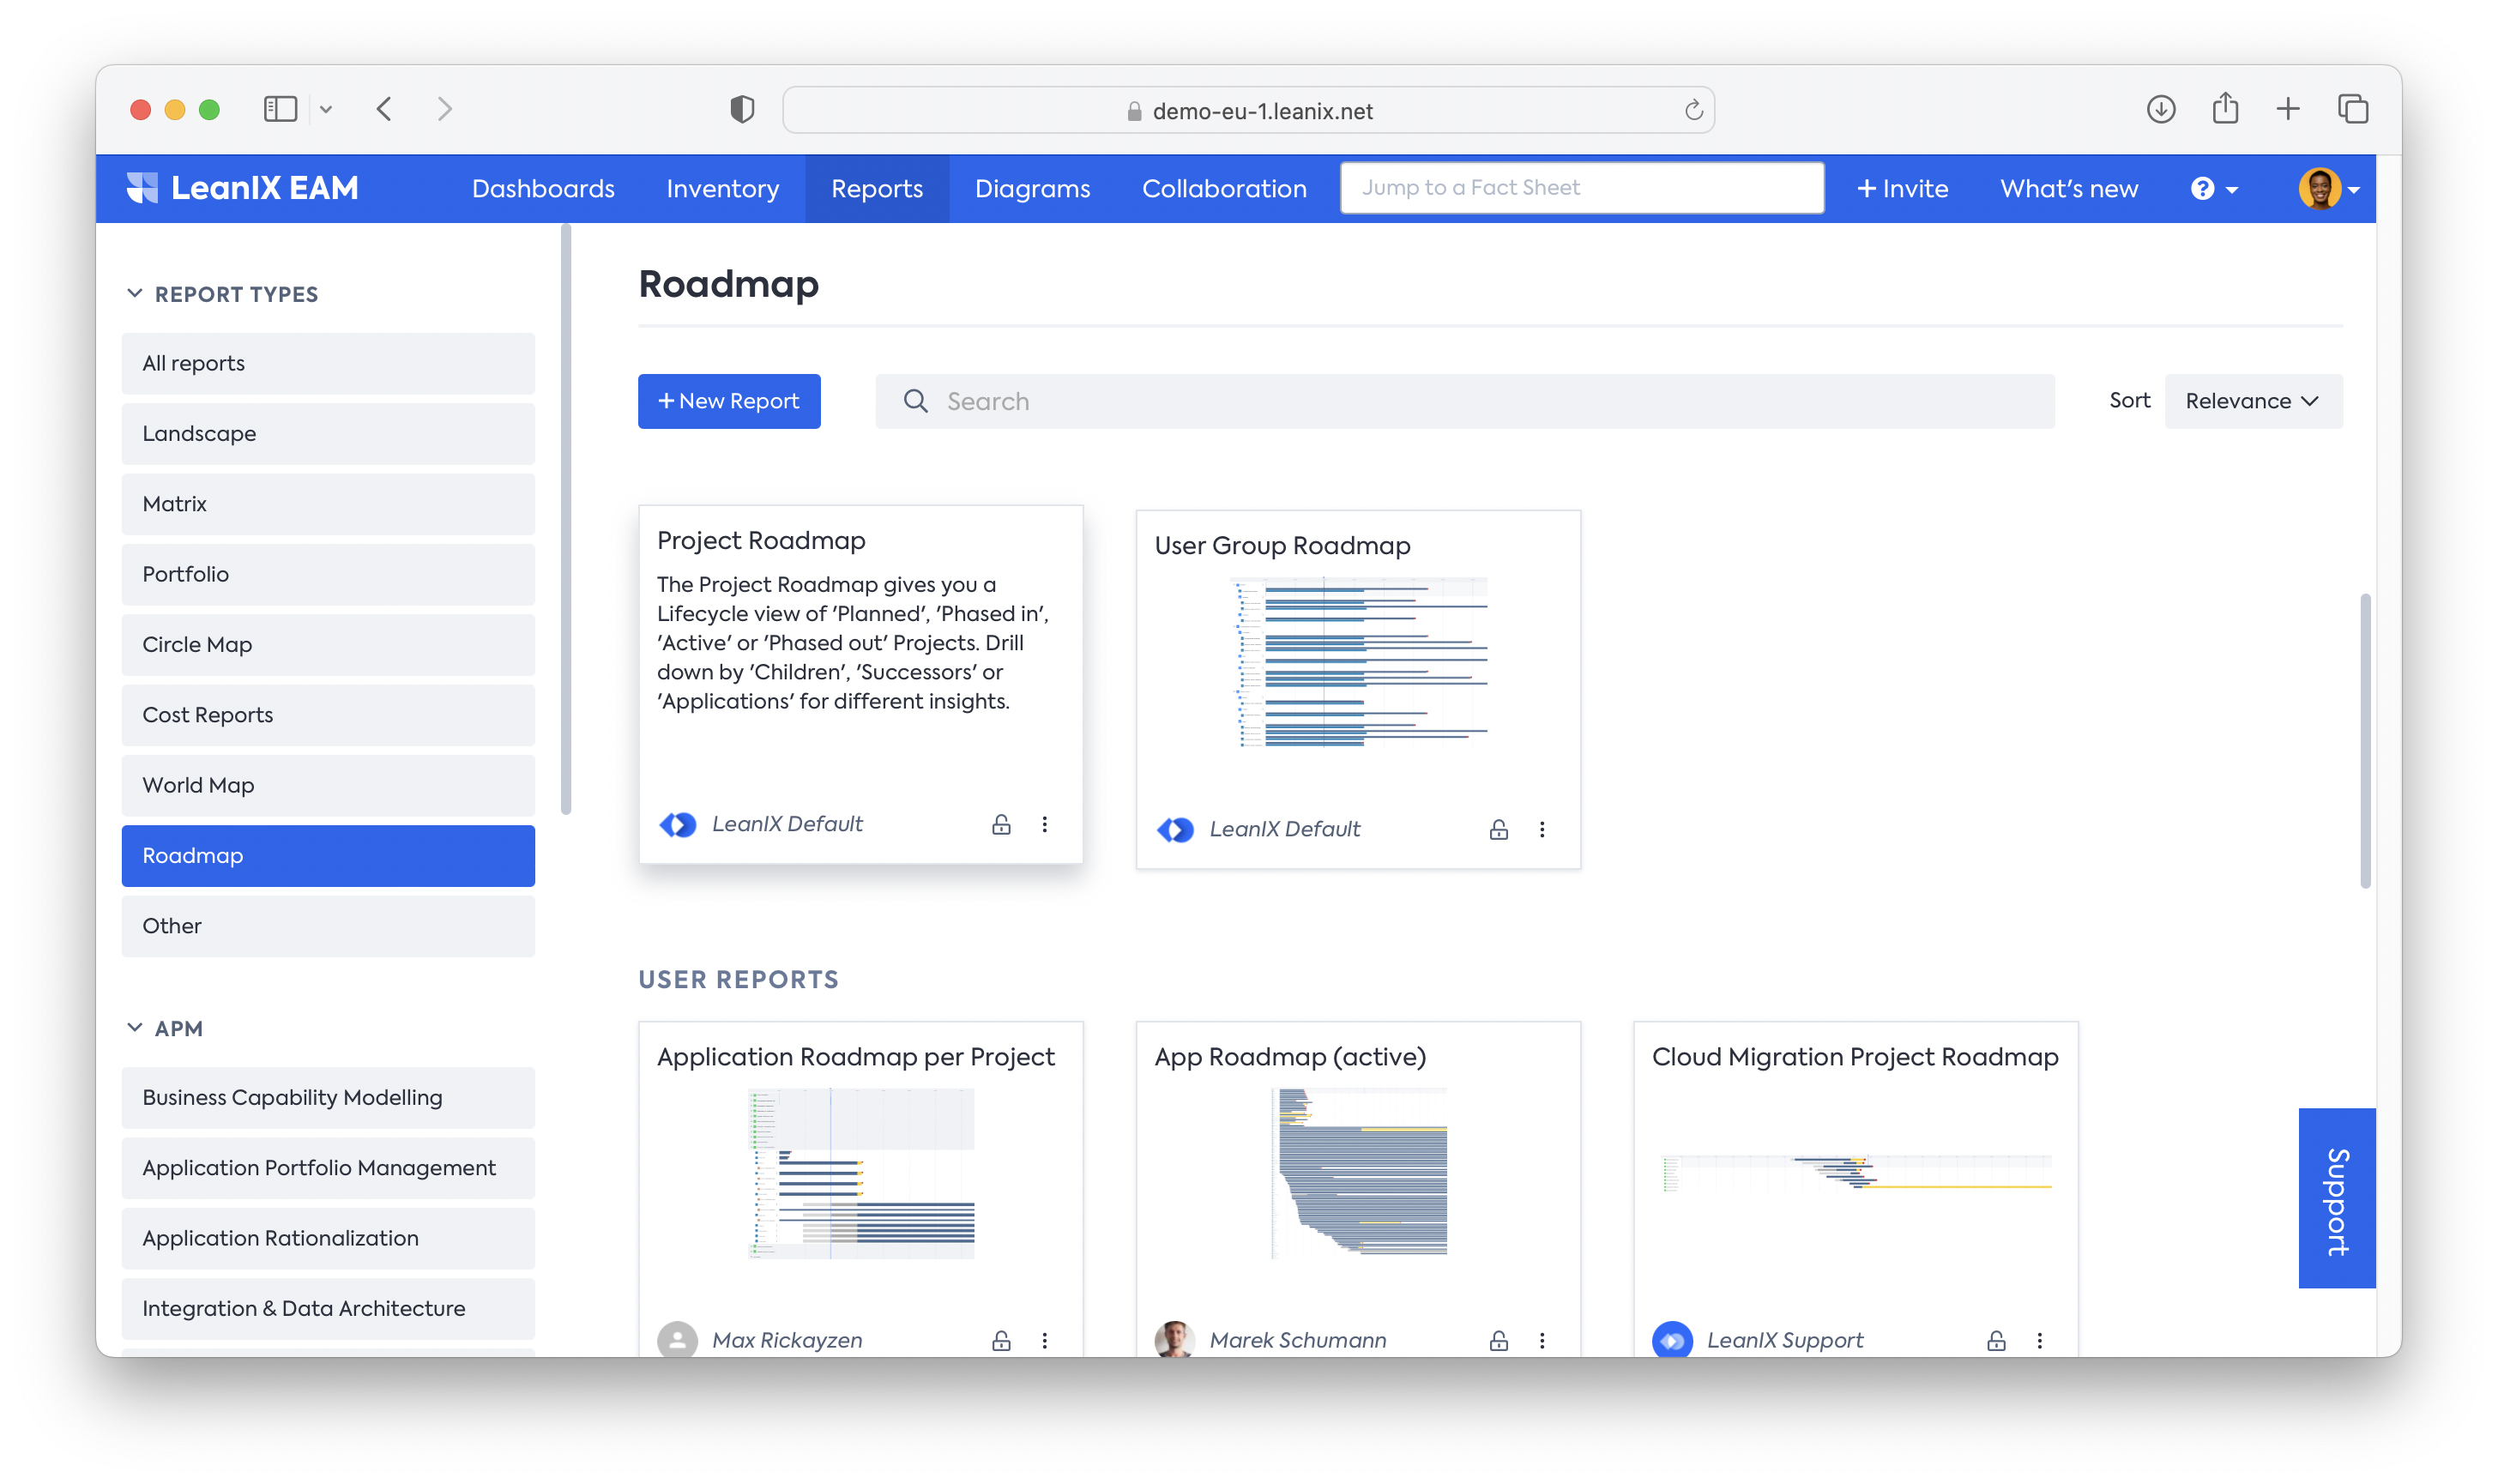
Task: Open the Inventory tab
Action: (x=722, y=189)
